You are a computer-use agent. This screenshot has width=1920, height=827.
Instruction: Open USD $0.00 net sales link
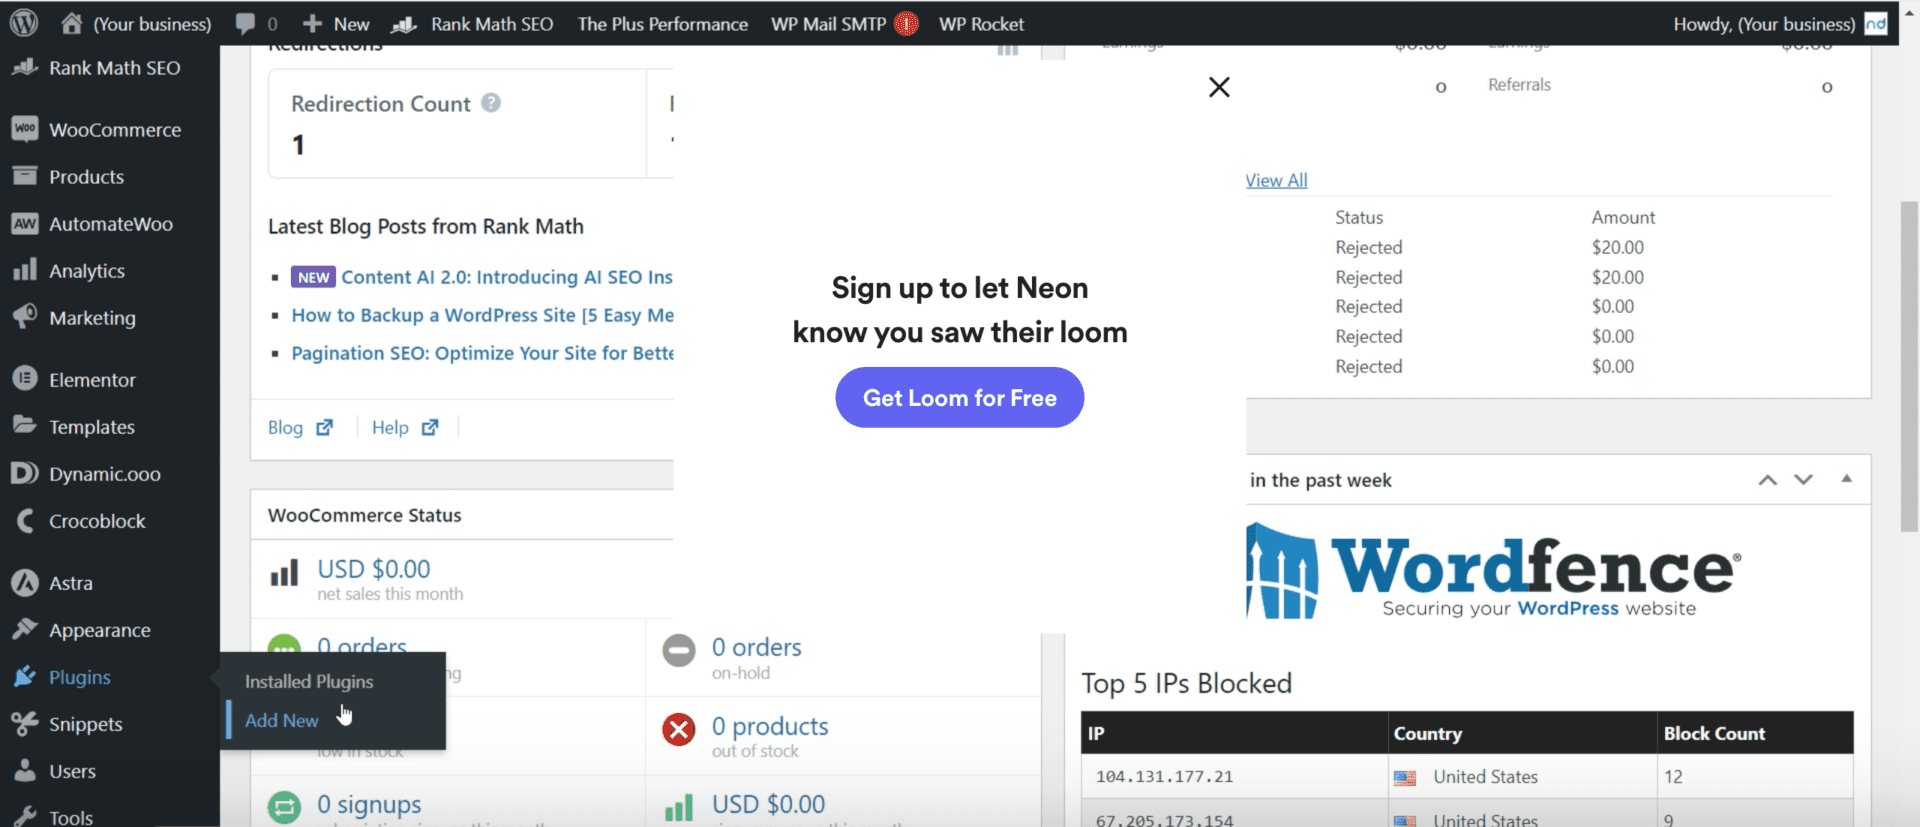373,569
